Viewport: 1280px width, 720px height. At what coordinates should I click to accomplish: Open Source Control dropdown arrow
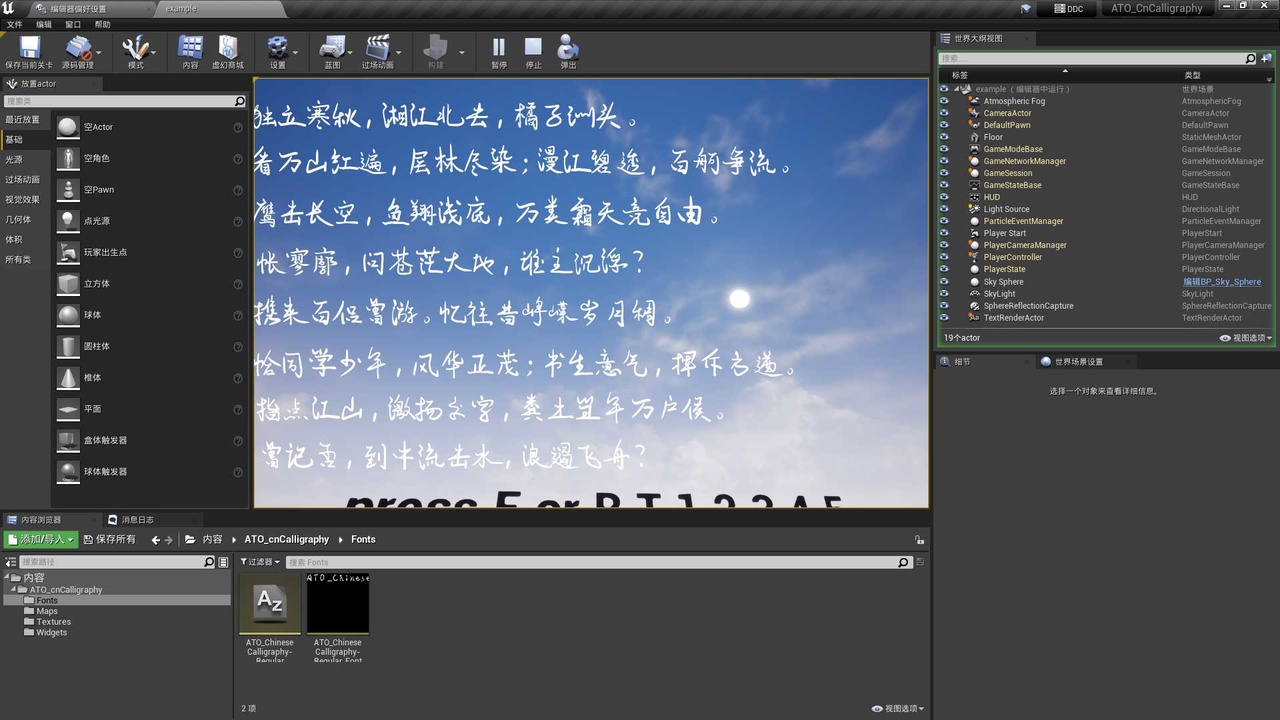98,52
